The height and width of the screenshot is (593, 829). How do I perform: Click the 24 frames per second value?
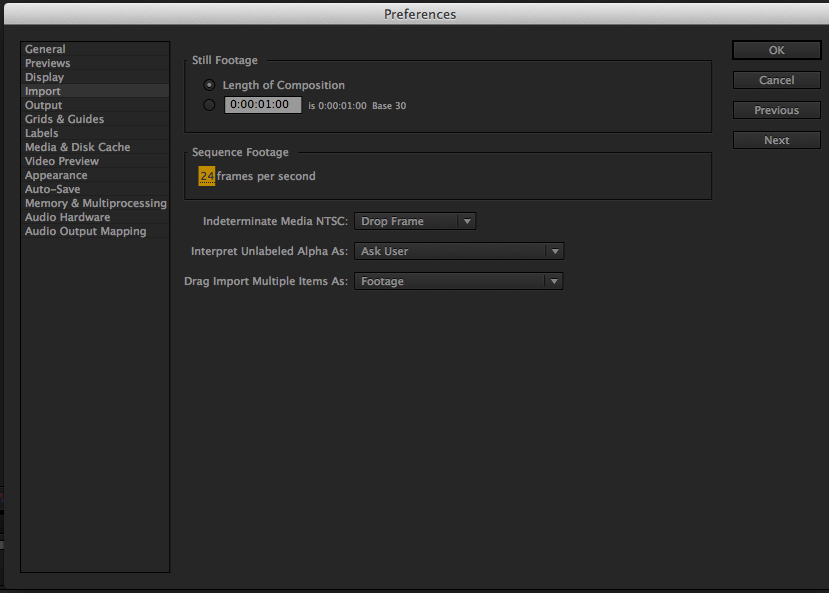[x=207, y=176]
